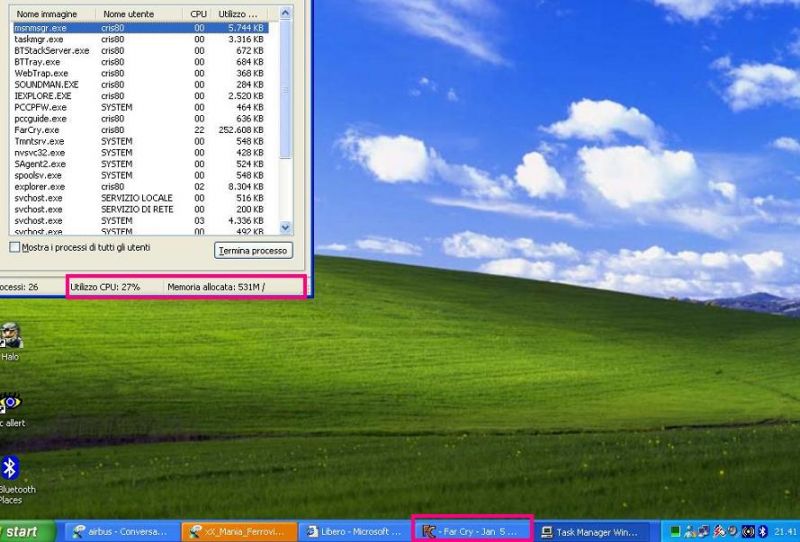The height and width of the screenshot is (542, 800).
Task: Check Mostra i processi di tutti gli utenti
Action: (x=15, y=248)
